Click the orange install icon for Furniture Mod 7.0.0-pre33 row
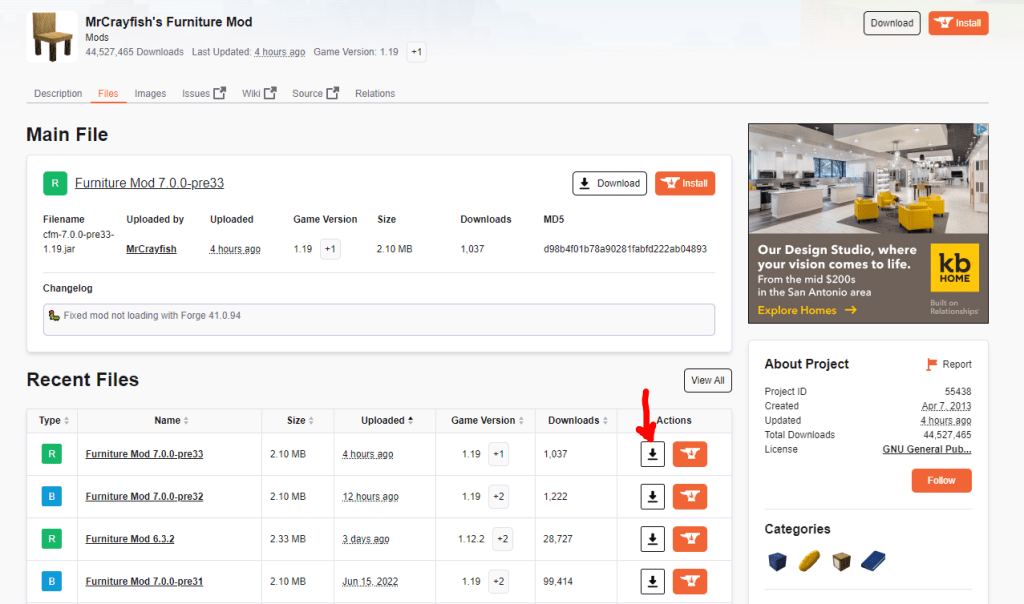Image resolution: width=1024 pixels, height=604 pixels. pyautogui.click(x=690, y=454)
